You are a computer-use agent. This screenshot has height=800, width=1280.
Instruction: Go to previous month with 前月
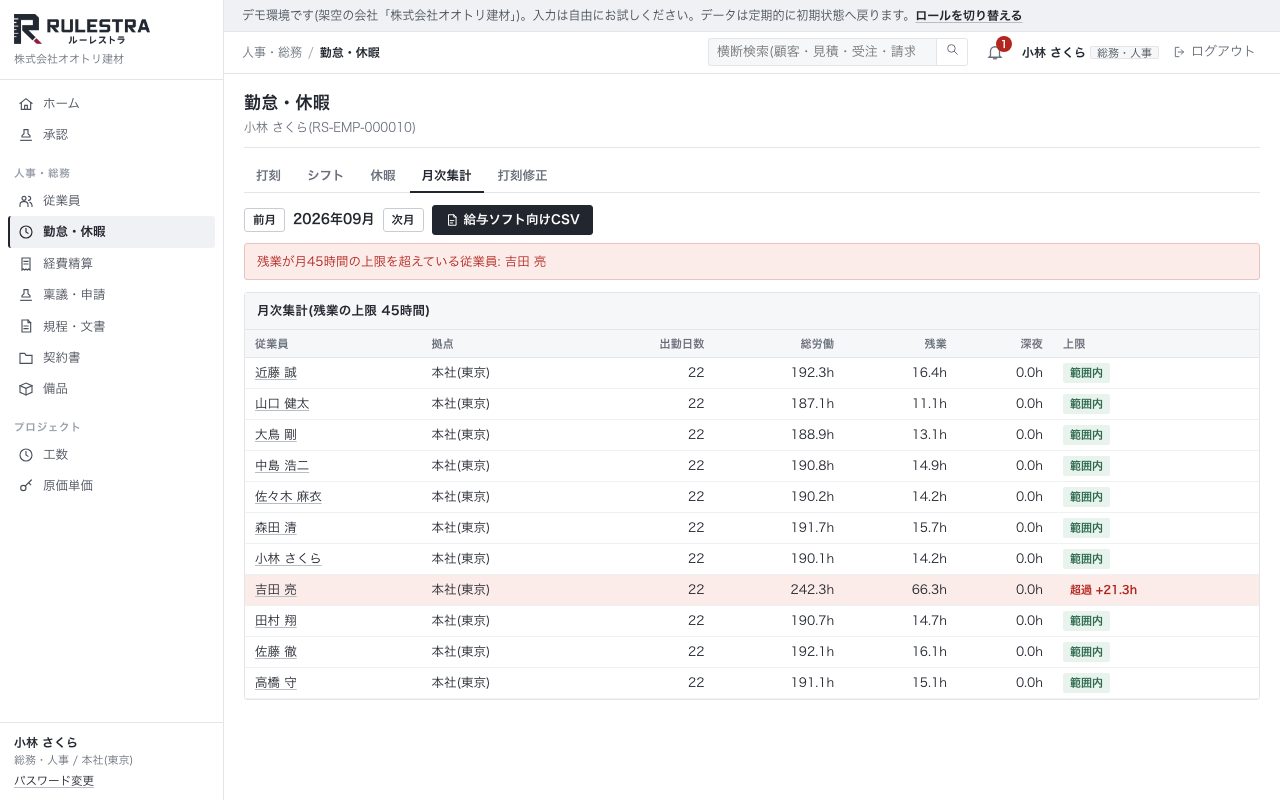[265, 220]
